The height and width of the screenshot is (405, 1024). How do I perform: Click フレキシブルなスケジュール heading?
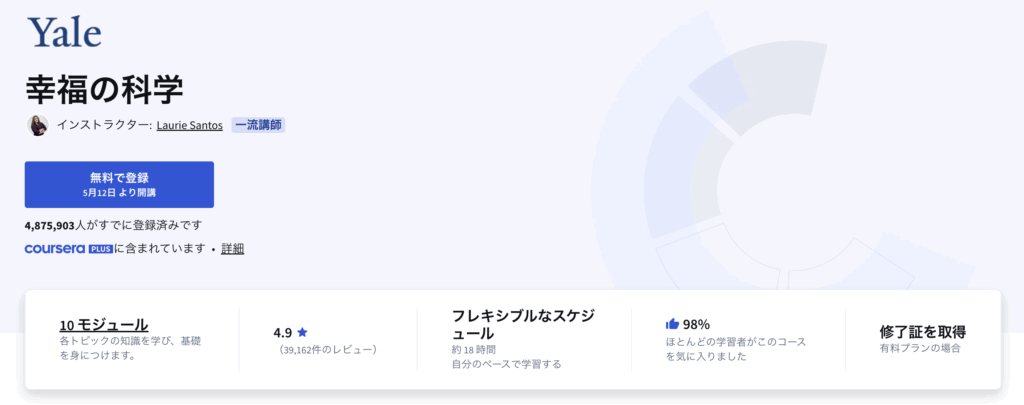click(523, 324)
